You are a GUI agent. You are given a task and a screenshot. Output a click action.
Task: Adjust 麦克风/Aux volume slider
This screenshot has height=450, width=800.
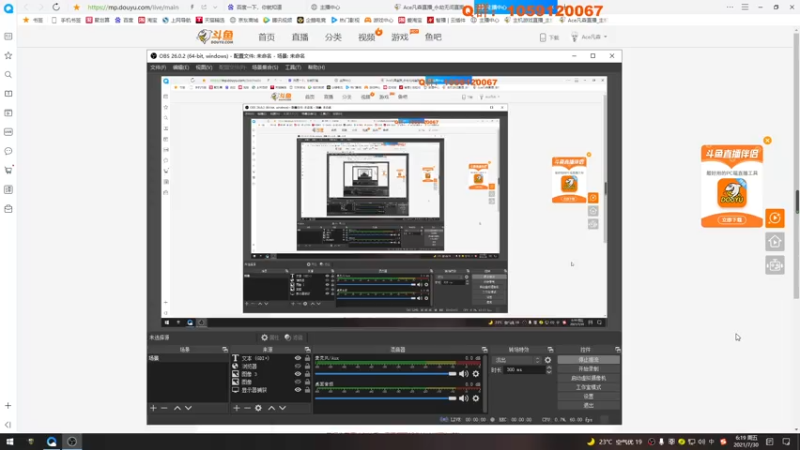point(385,374)
